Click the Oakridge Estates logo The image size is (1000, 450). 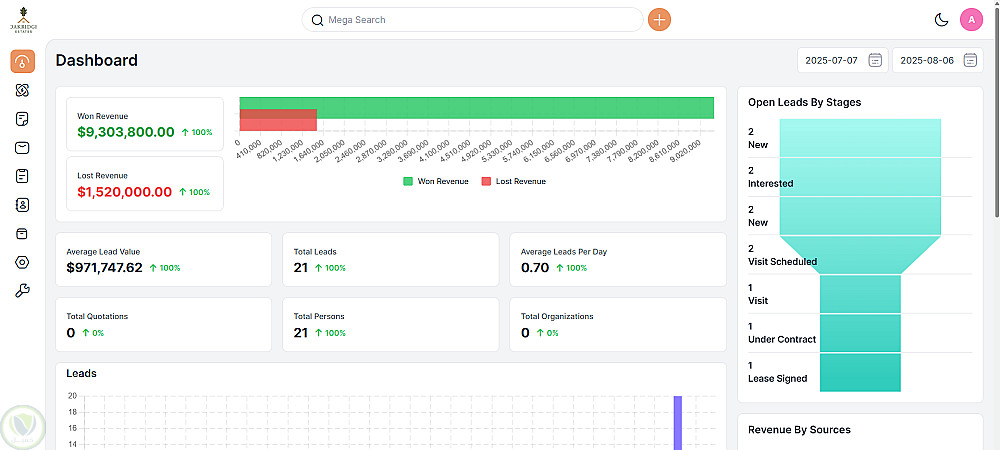(23, 20)
